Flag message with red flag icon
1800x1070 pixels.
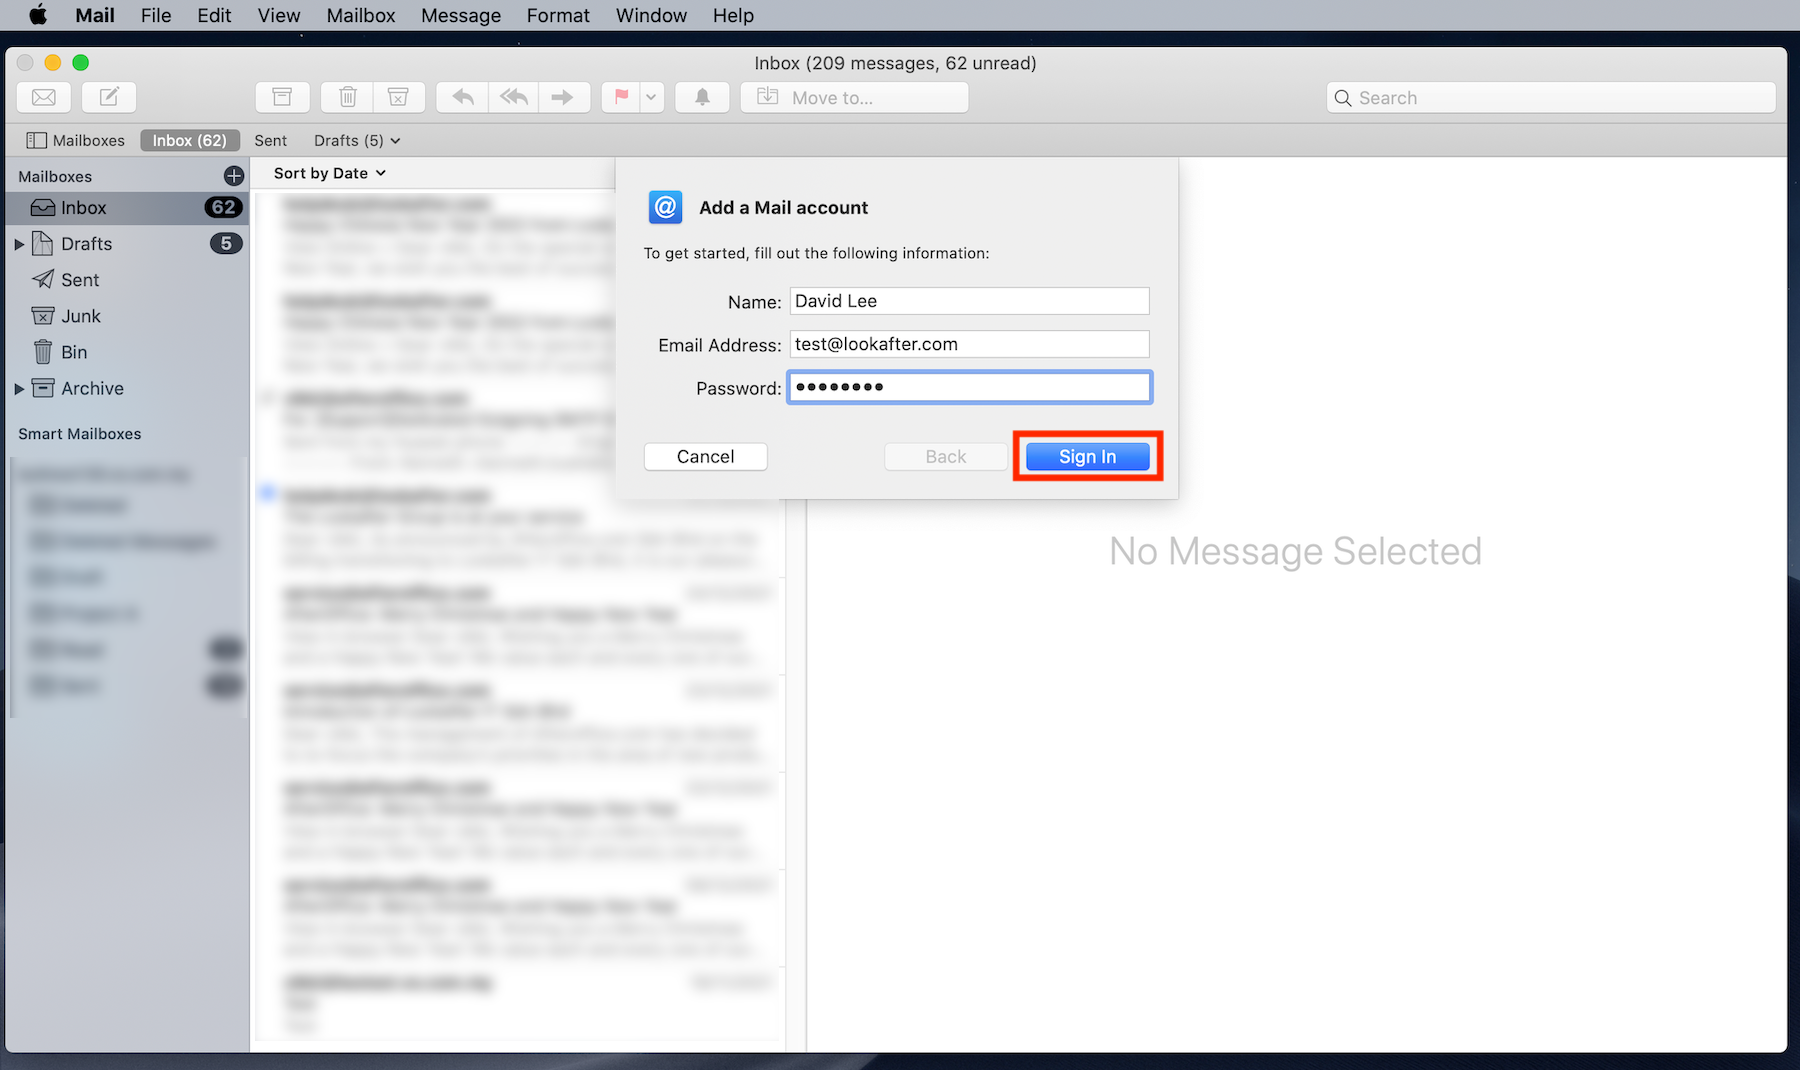point(621,97)
